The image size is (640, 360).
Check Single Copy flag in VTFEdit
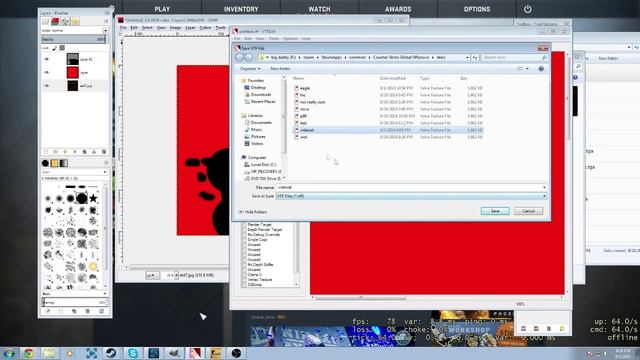coord(244,240)
